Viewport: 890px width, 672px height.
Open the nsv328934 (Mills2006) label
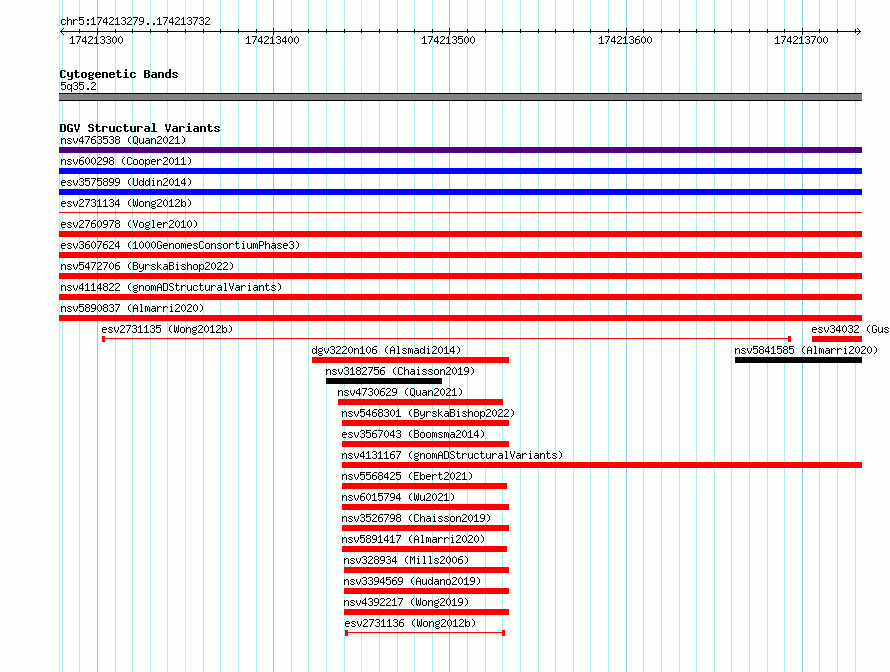[x=406, y=560]
